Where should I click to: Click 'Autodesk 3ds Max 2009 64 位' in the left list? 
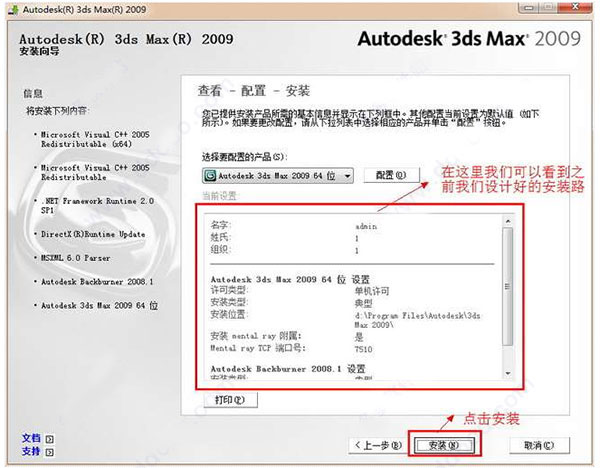[99, 305]
